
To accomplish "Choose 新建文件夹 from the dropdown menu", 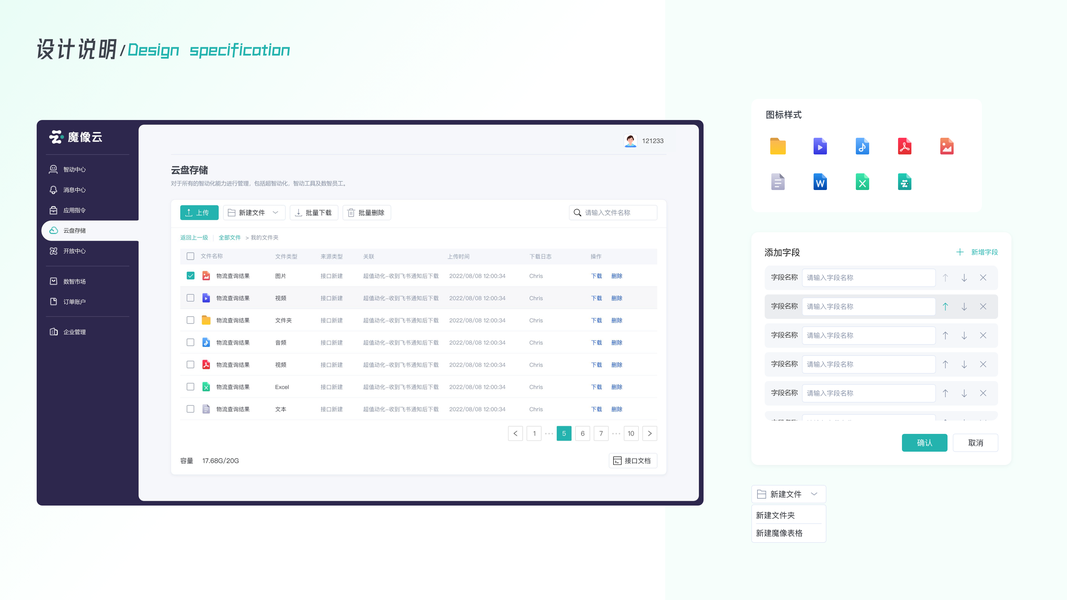I will pos(775,516).
